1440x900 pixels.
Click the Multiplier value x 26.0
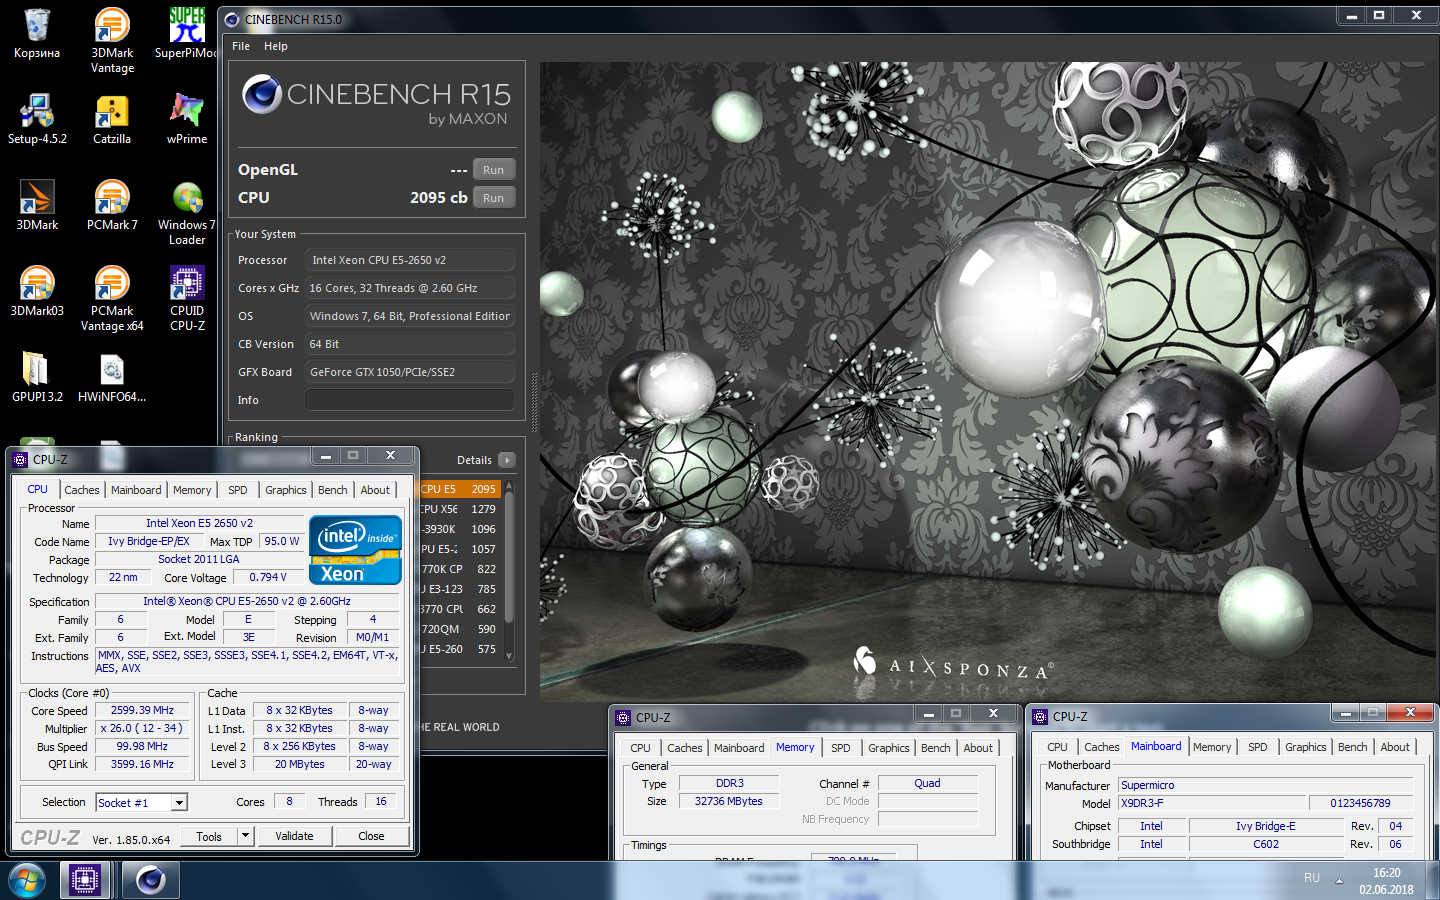click(142, 728)
